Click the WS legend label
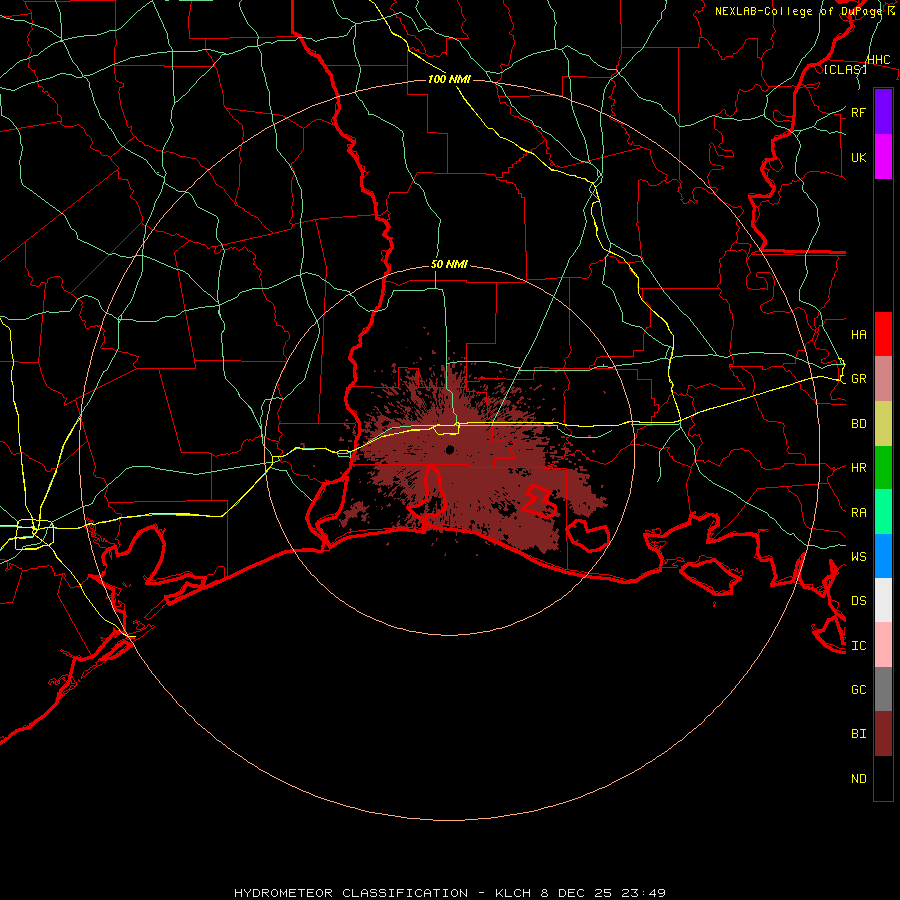The image size is (900, 900). point(858,556)
